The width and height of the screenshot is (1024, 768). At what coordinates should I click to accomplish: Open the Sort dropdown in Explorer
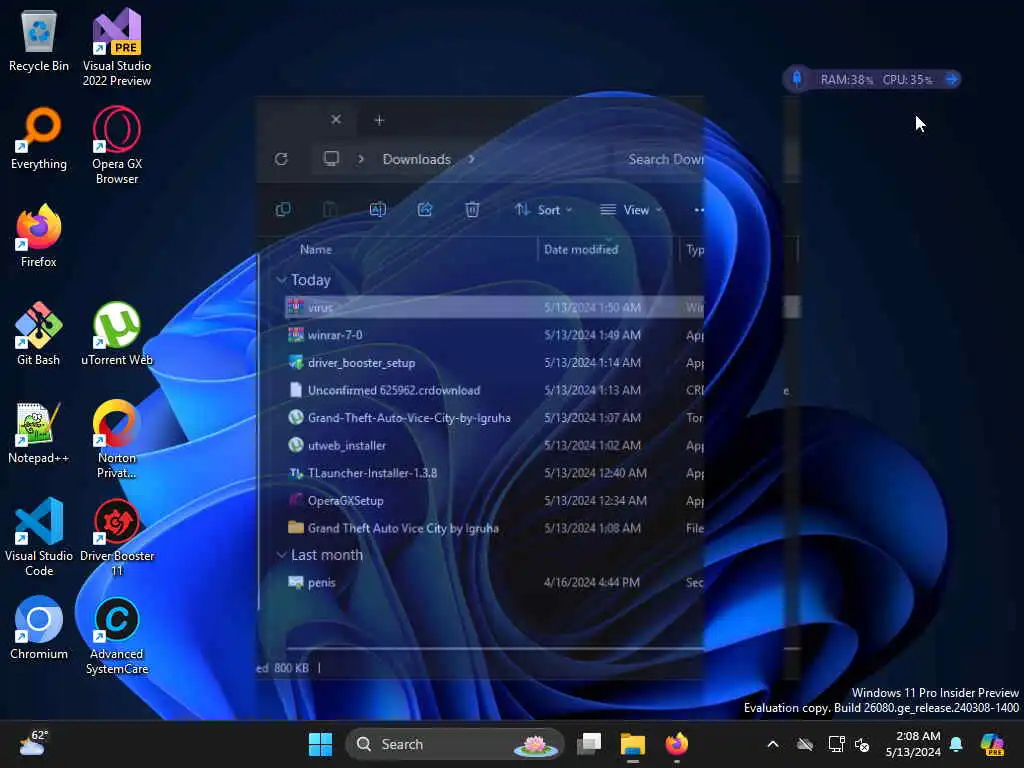click(x=543, y=210)
